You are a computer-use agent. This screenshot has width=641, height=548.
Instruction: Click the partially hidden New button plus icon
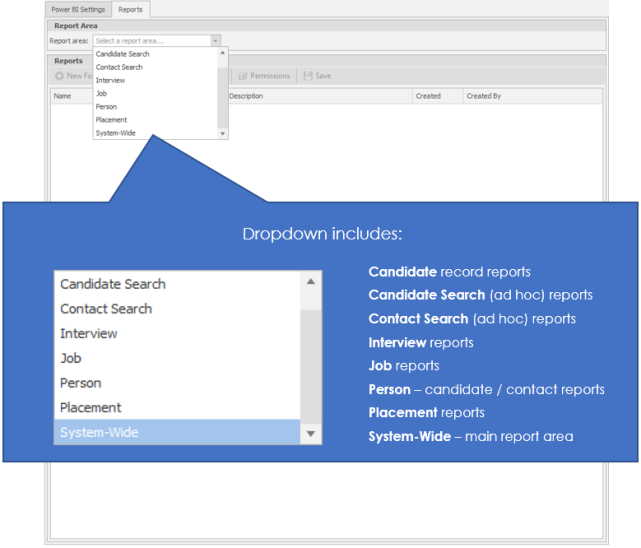pyautogui.click(x=60, y=76)
